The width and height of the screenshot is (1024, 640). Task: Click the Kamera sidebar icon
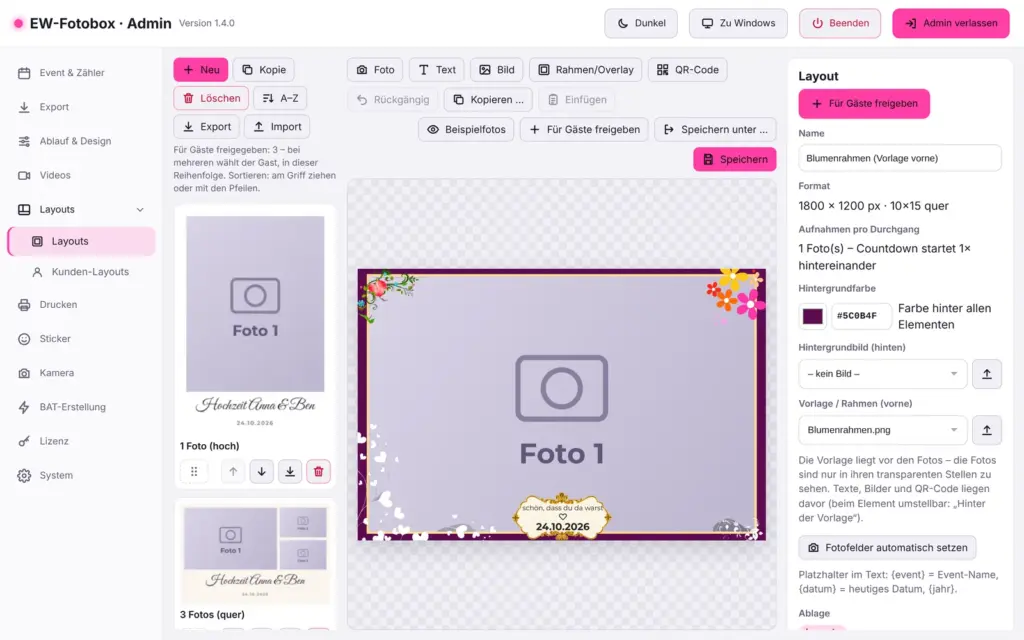24,373
